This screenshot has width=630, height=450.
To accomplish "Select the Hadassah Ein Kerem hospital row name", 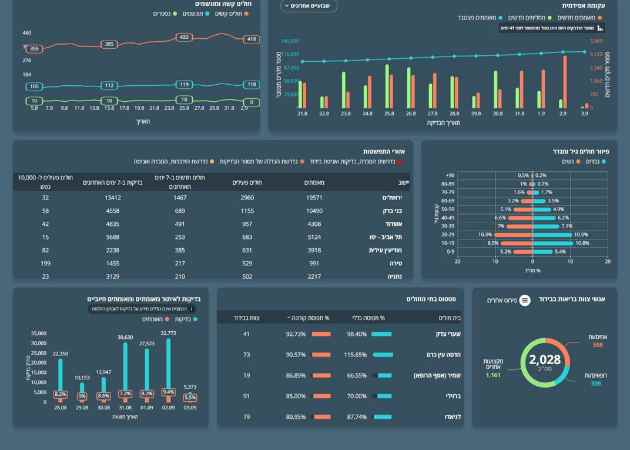I will coord(444,355).
